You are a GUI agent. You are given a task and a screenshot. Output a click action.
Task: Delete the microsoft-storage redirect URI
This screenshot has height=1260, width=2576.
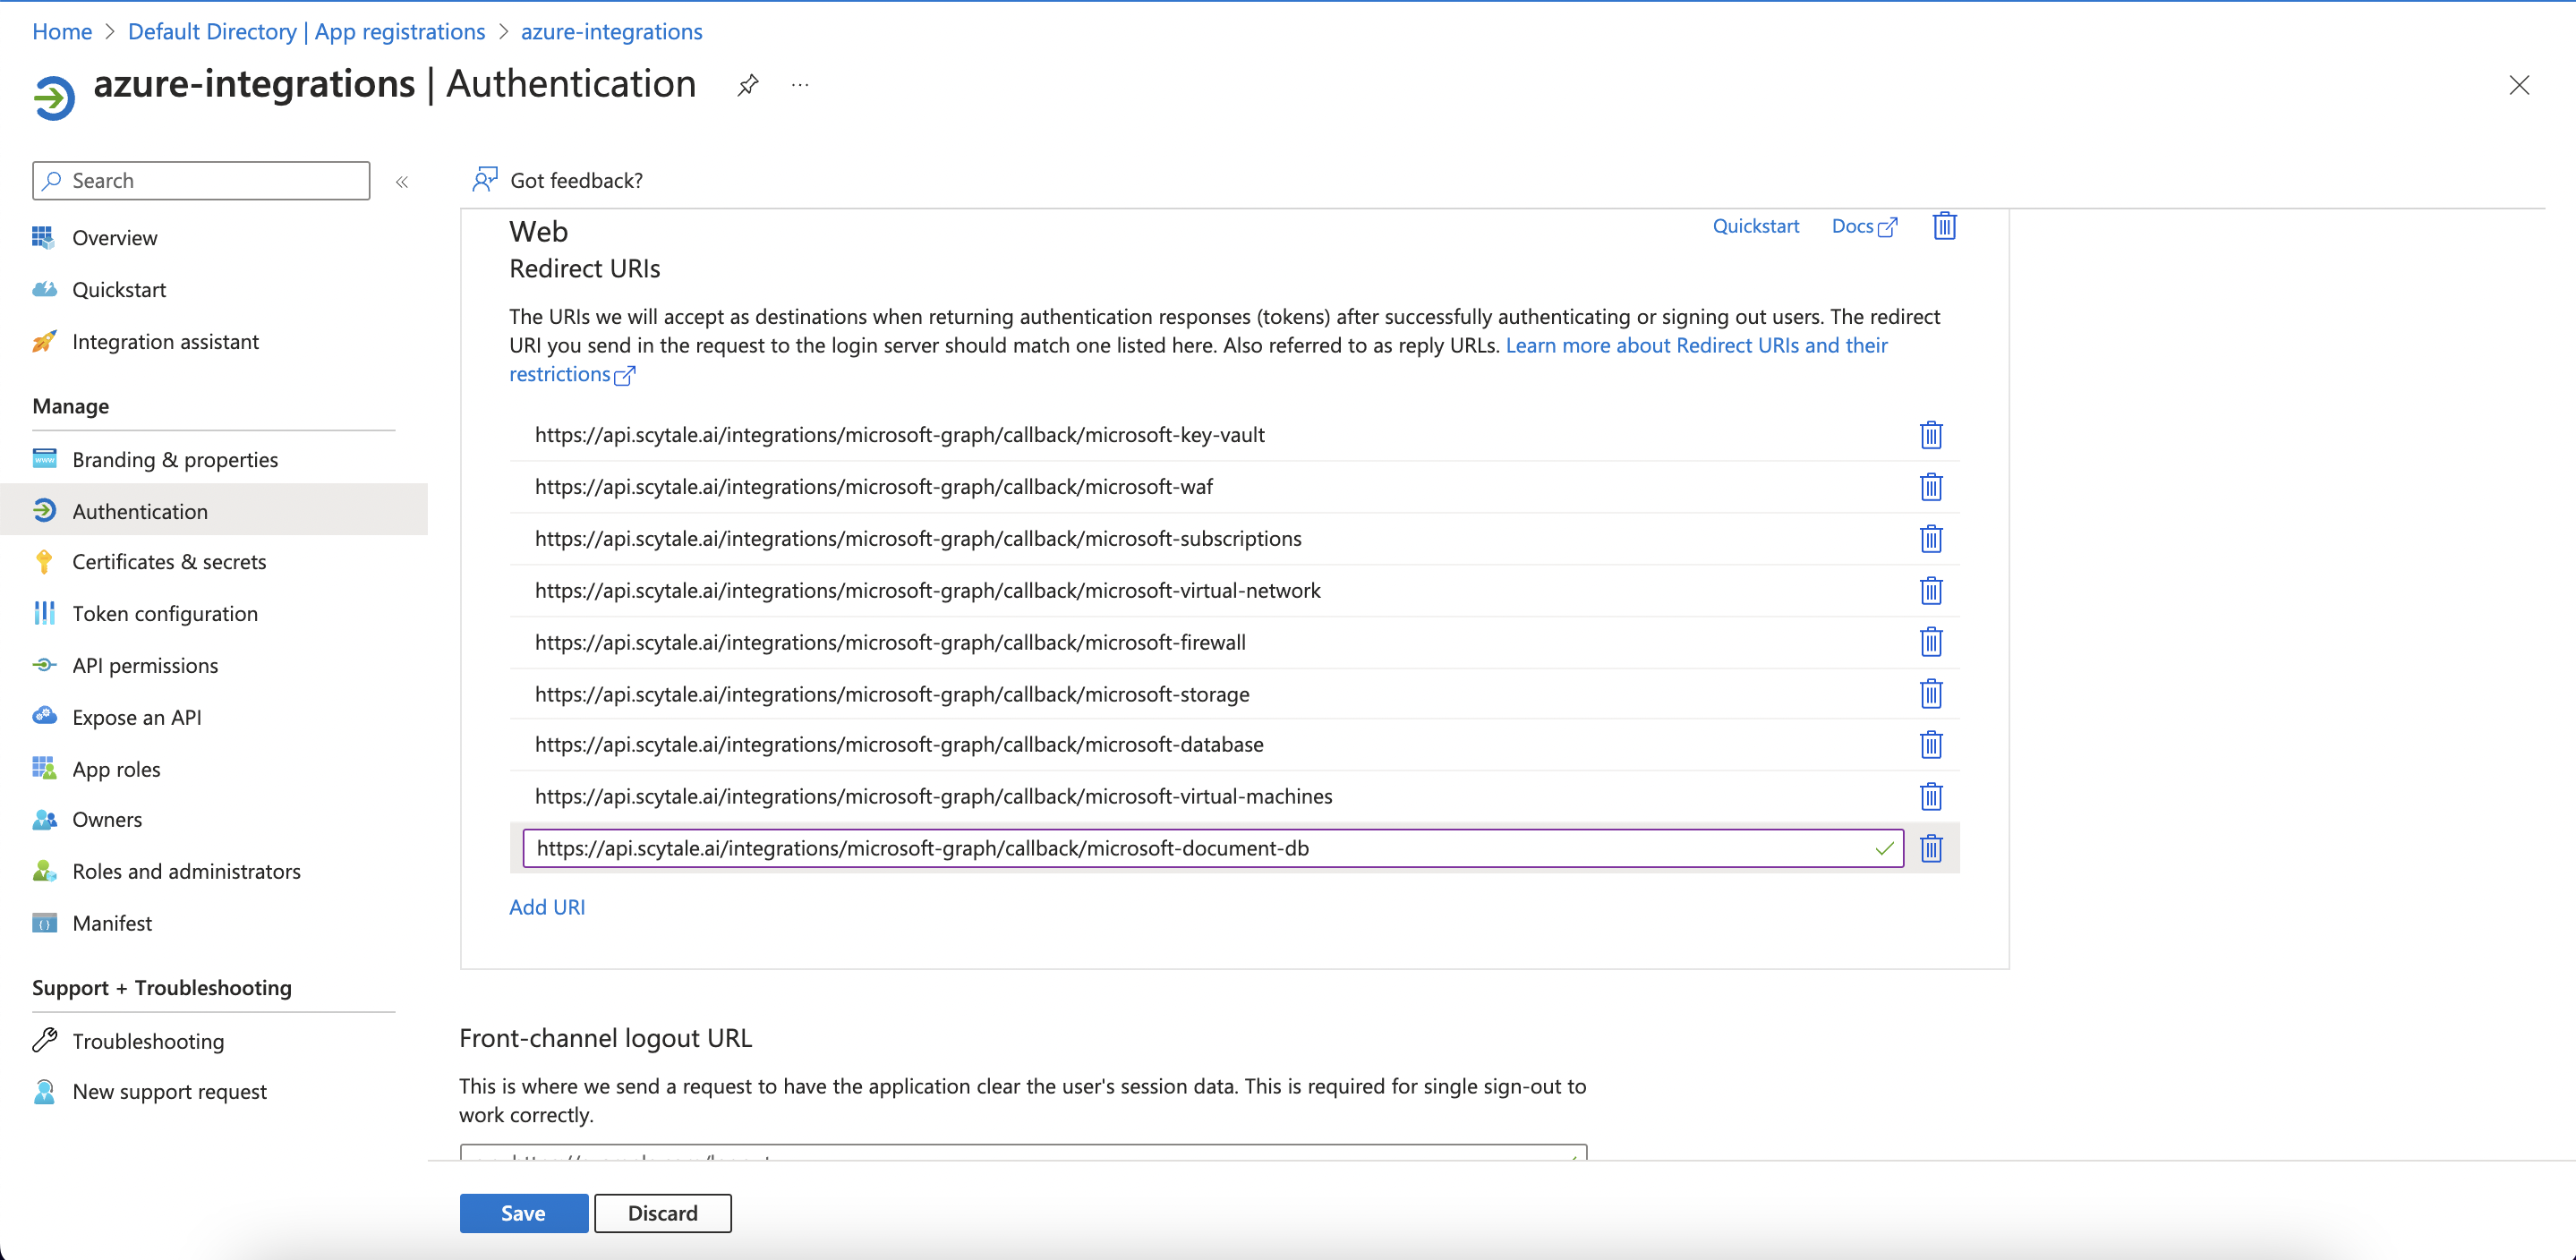1931,694
